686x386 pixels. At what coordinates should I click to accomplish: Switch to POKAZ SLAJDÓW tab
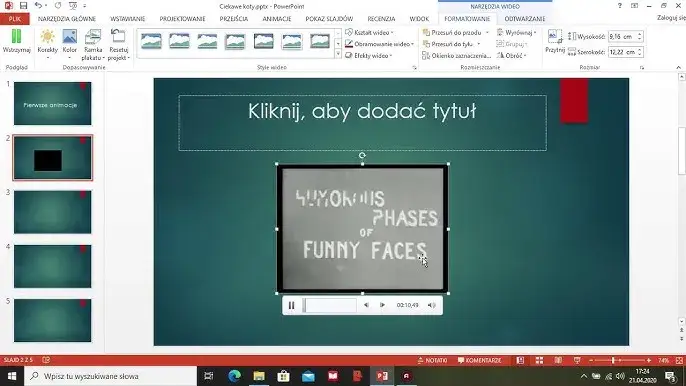[x=329, y=19]
